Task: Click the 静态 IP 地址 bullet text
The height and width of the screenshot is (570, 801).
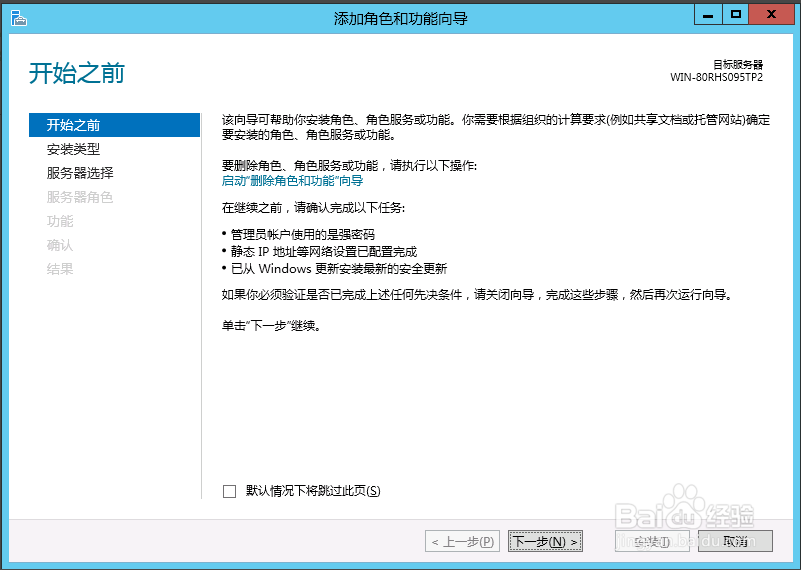Action: click(323, 251)
